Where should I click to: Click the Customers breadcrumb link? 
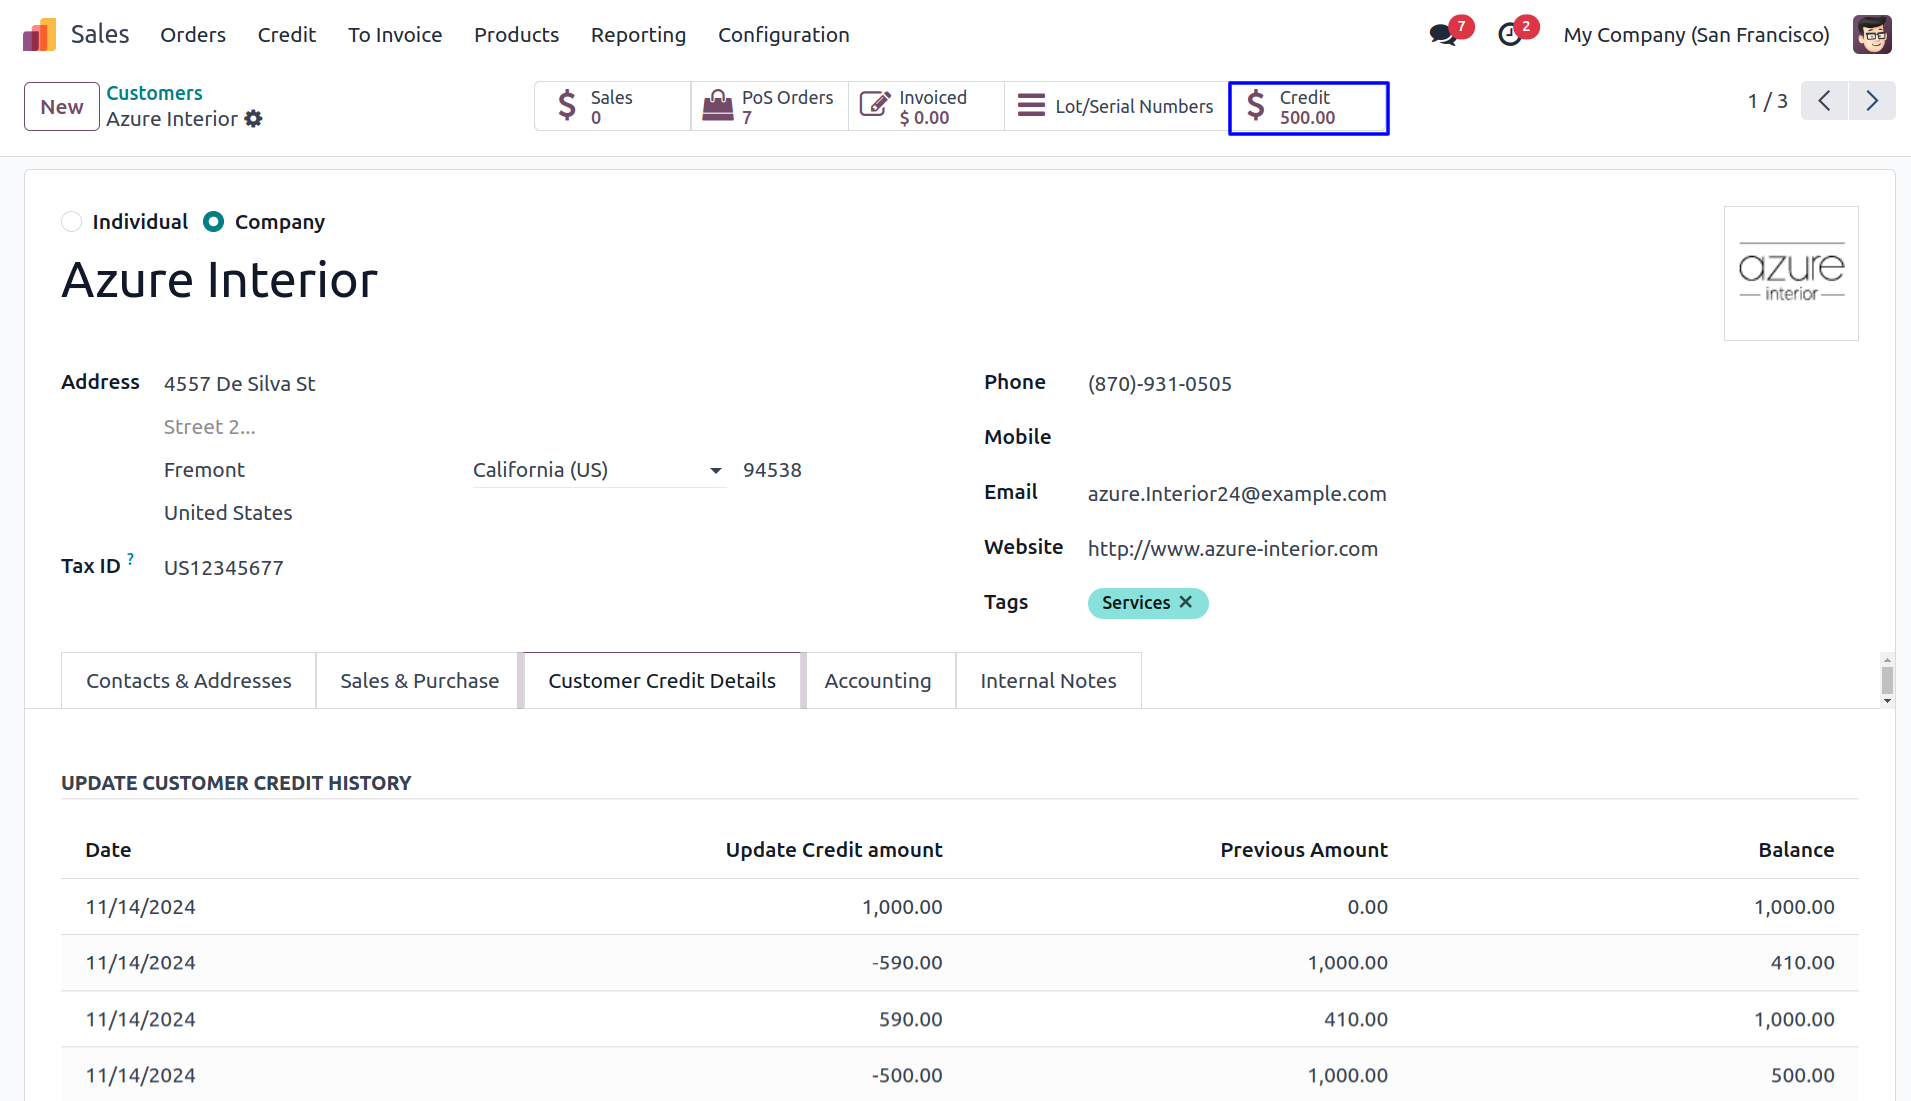point(154,93)
